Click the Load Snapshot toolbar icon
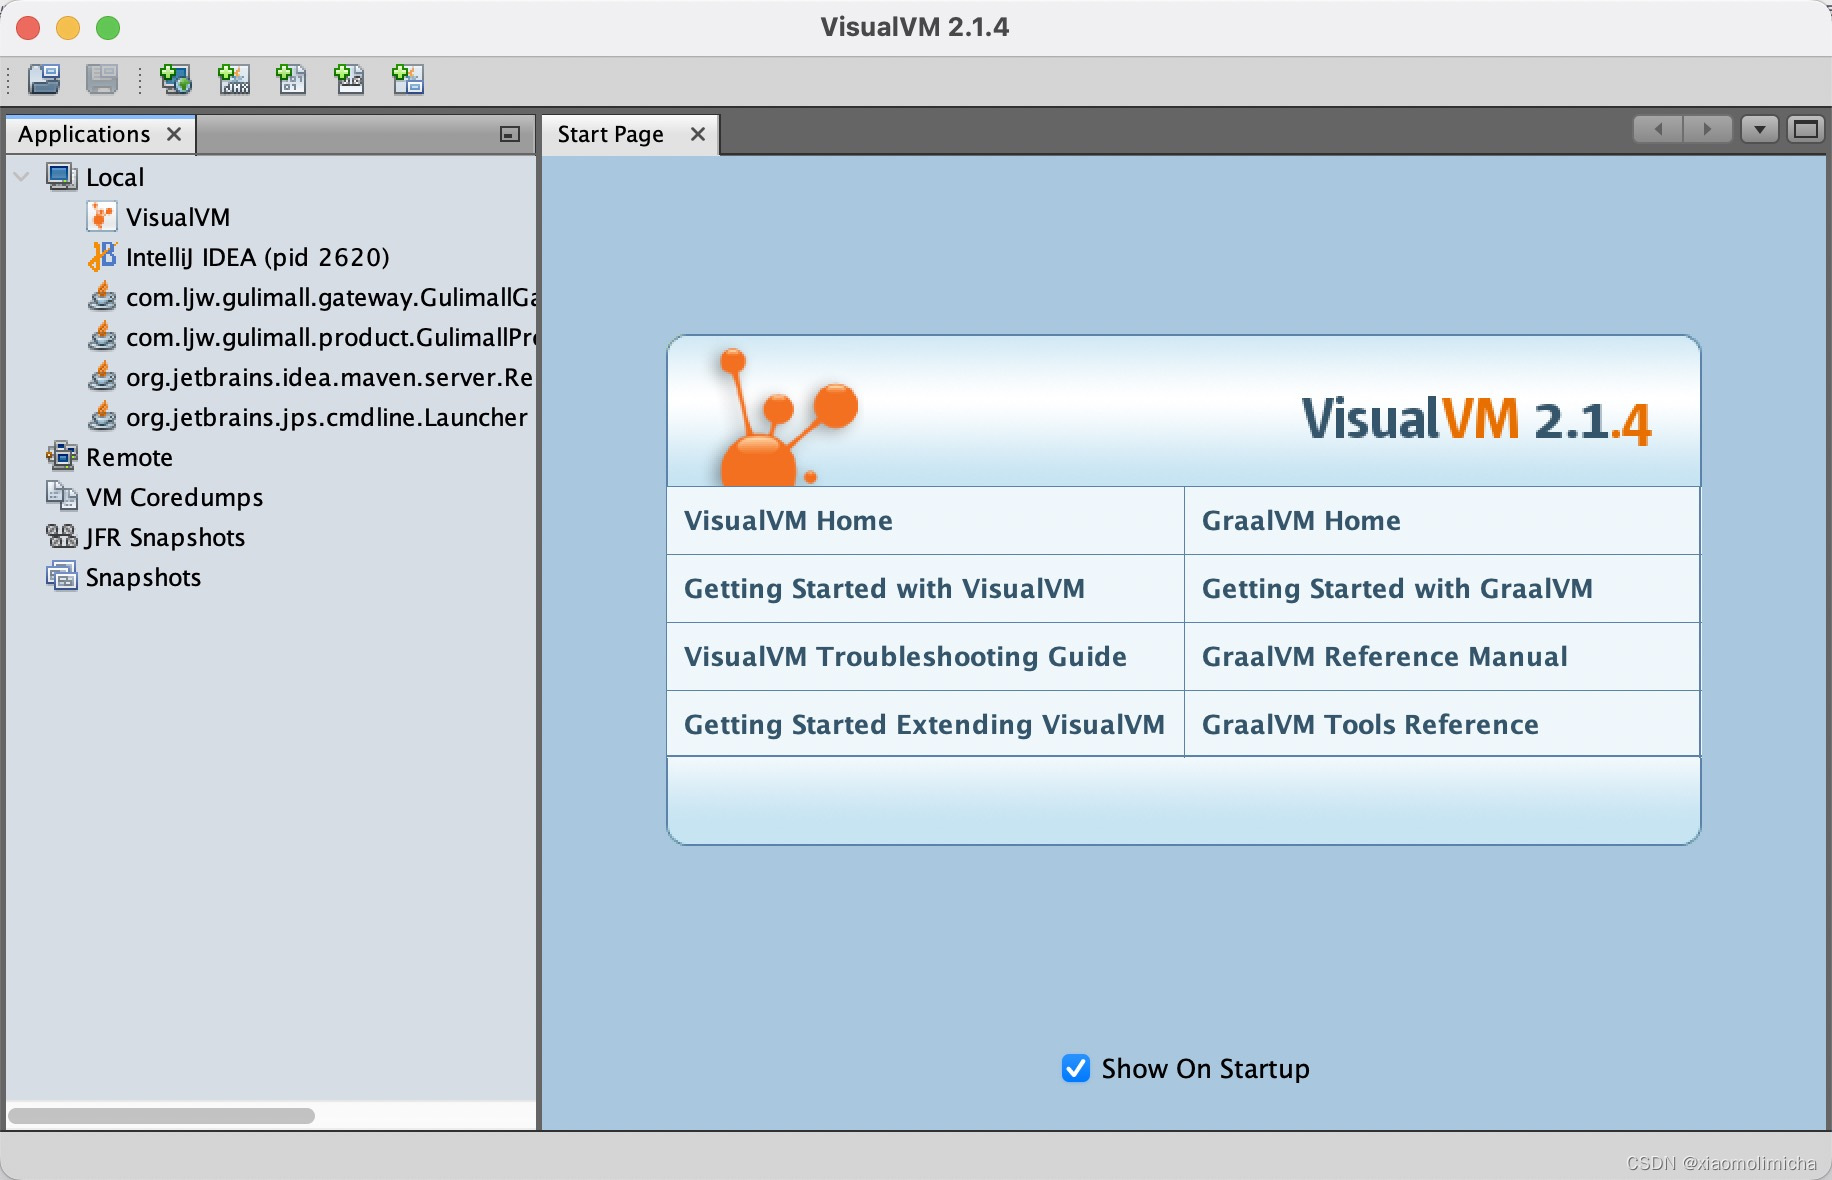Screen dimensions: 1832x1180 pos(44,79)
